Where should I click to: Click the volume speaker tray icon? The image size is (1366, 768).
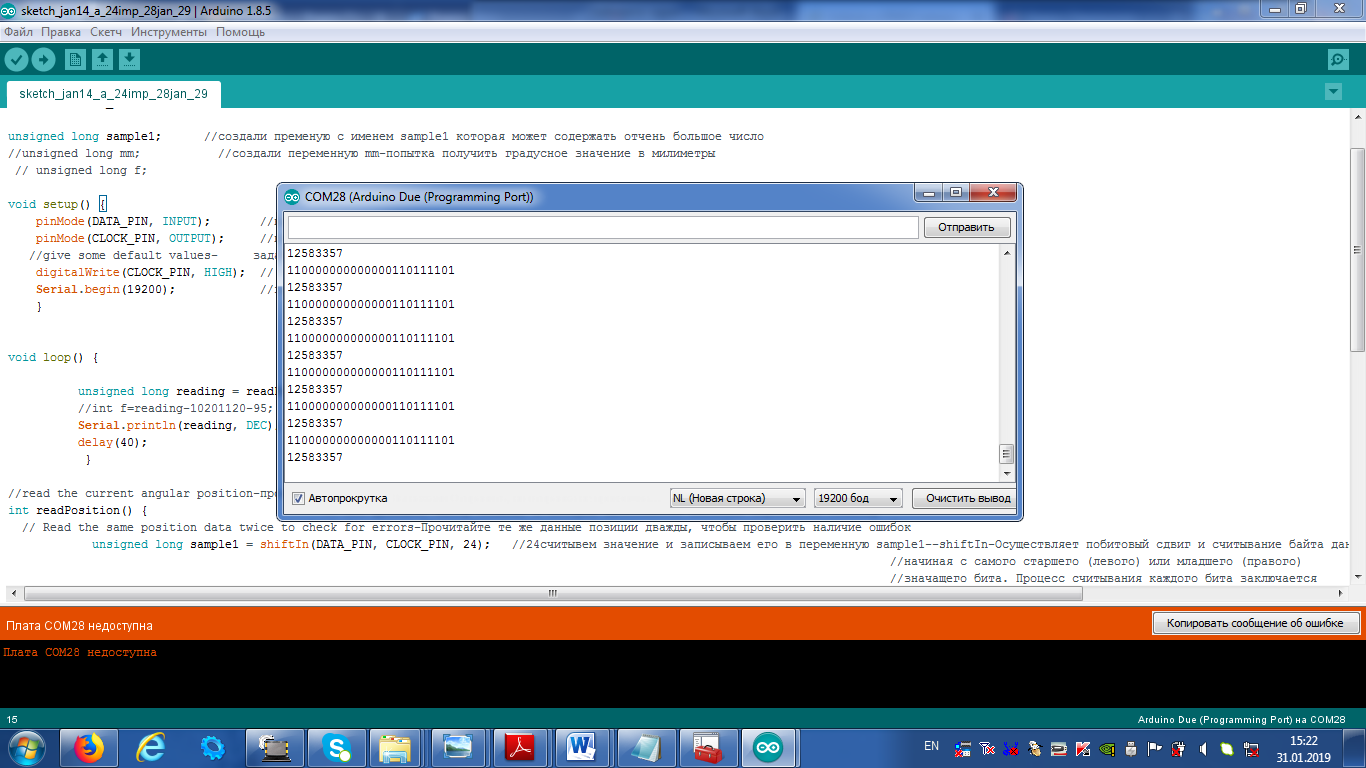pyautogui.click(x=1202, y=748)
